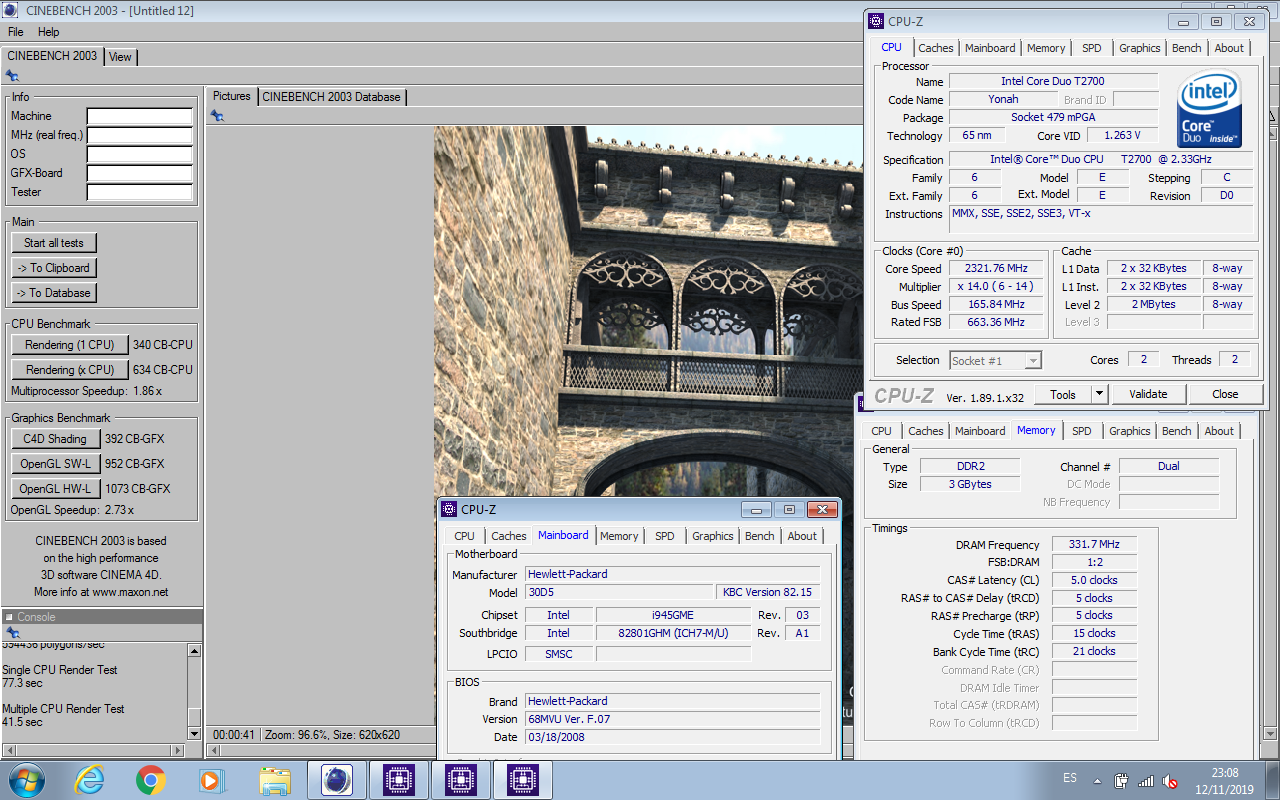
Task: Click the Core Speed value 2321.76 MHz
Action: (996, 269)
